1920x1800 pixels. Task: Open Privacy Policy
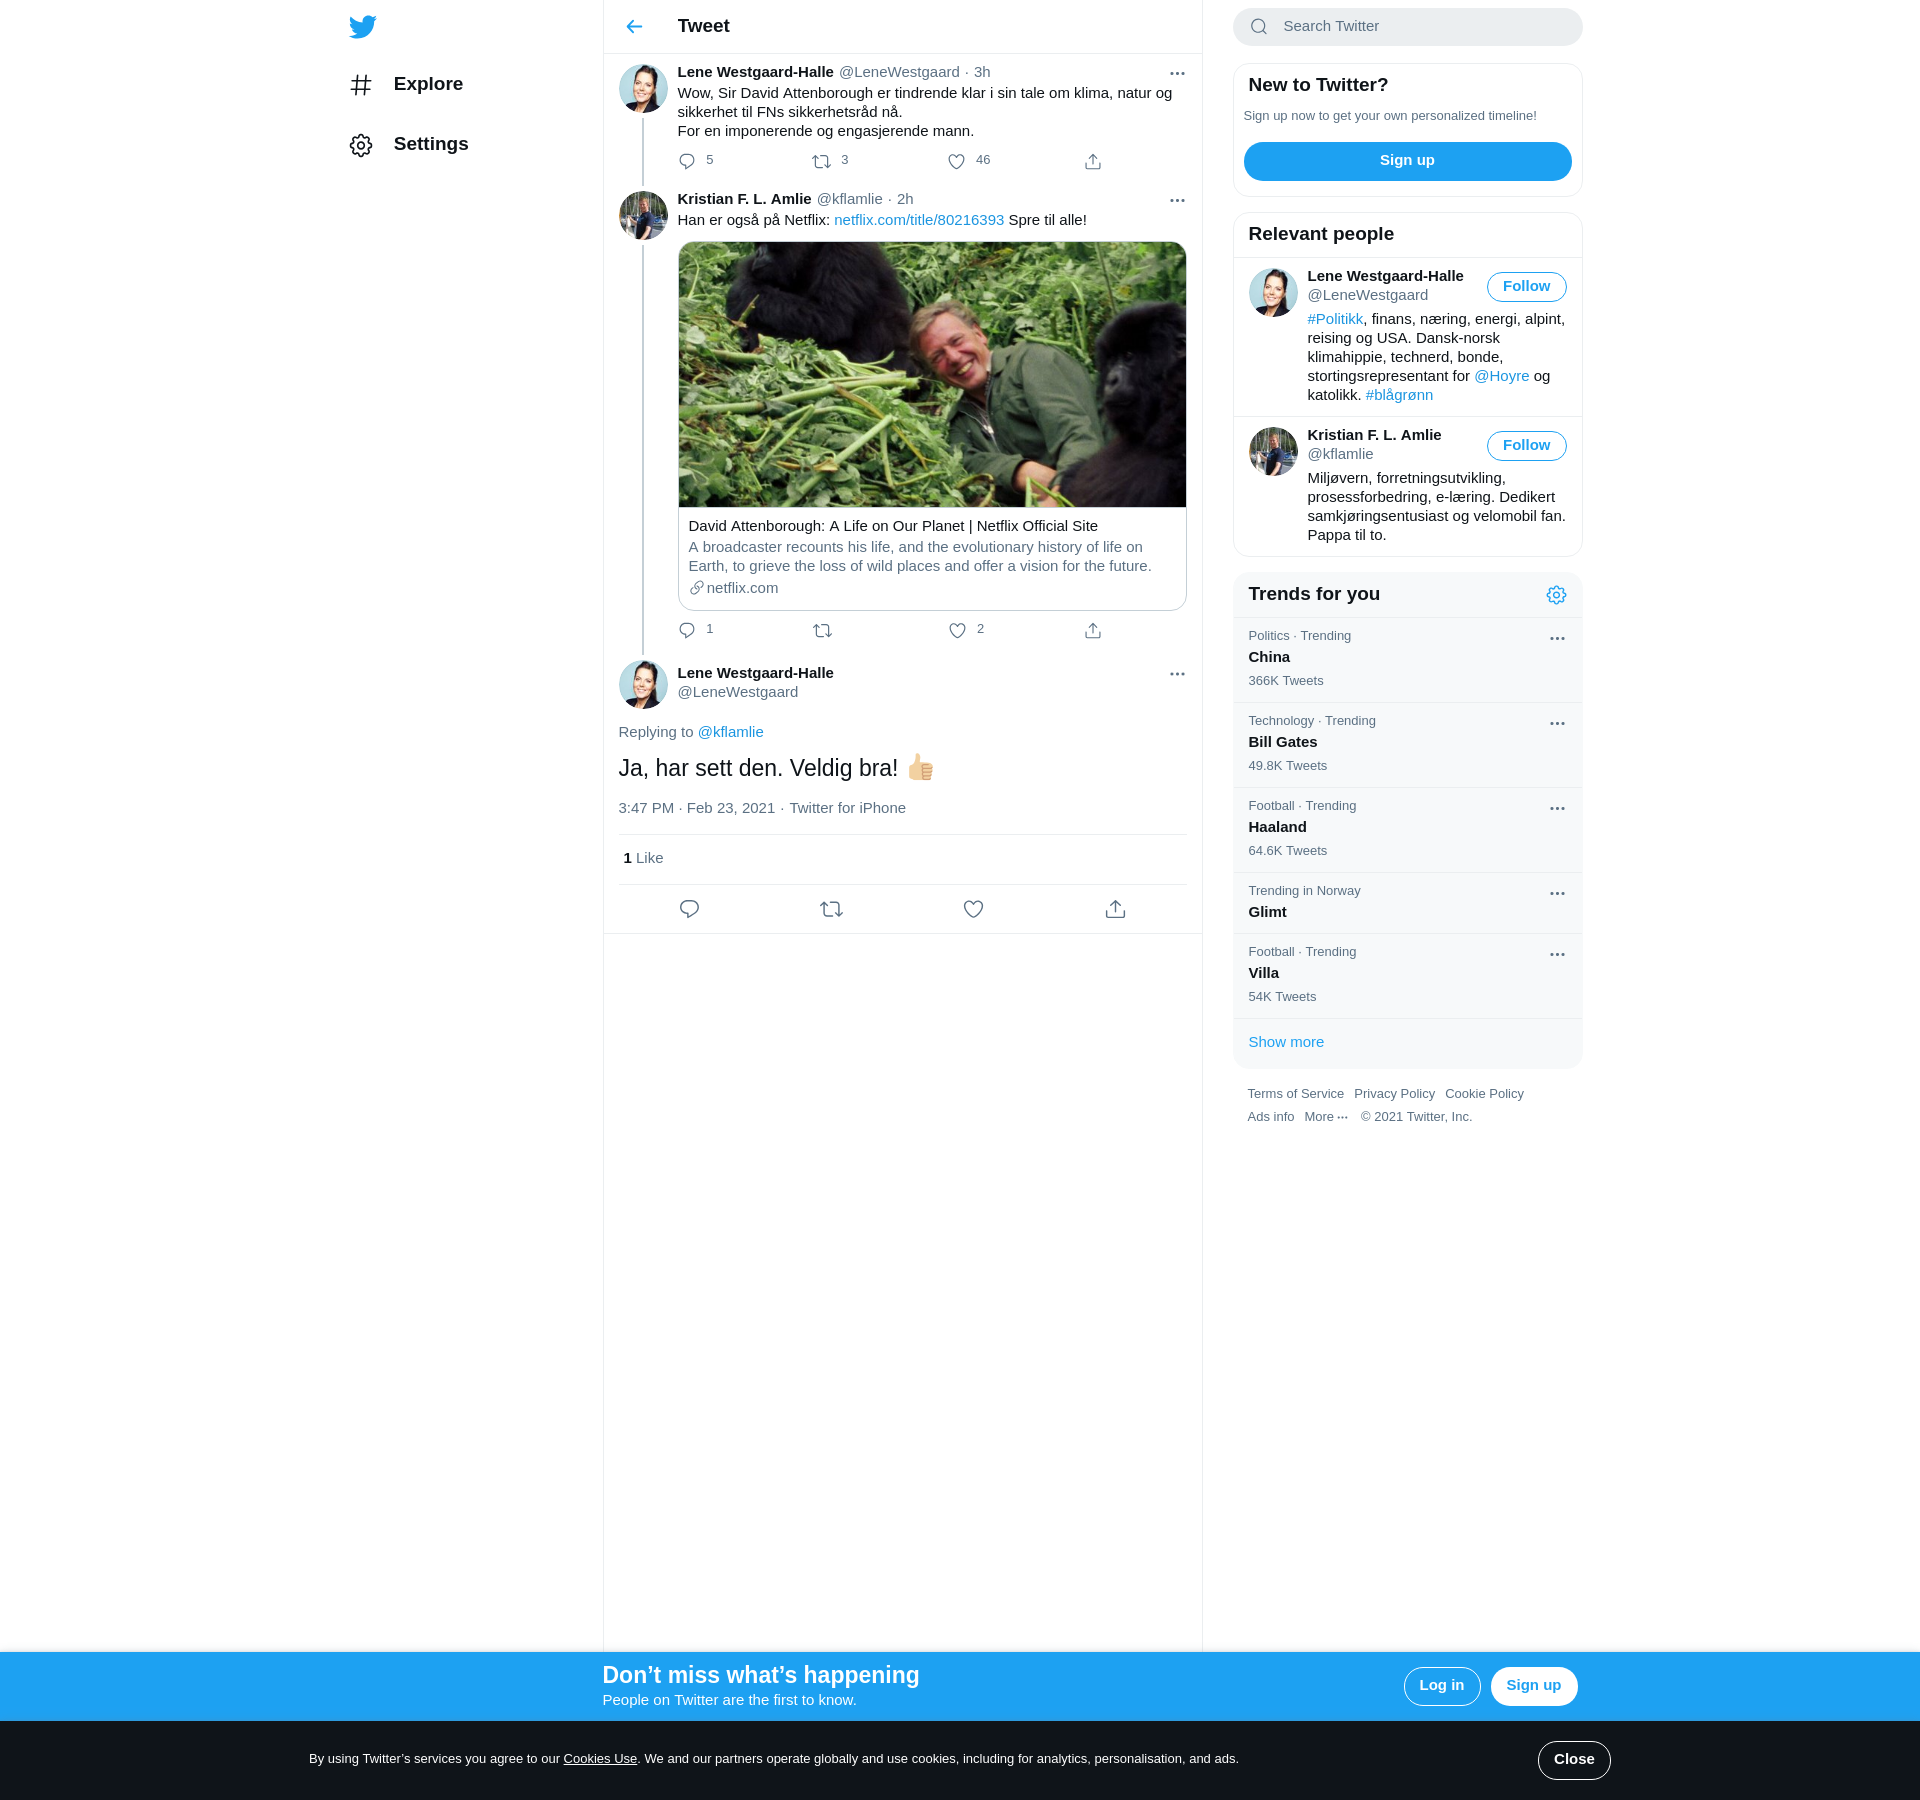tap(1394, 1094)
